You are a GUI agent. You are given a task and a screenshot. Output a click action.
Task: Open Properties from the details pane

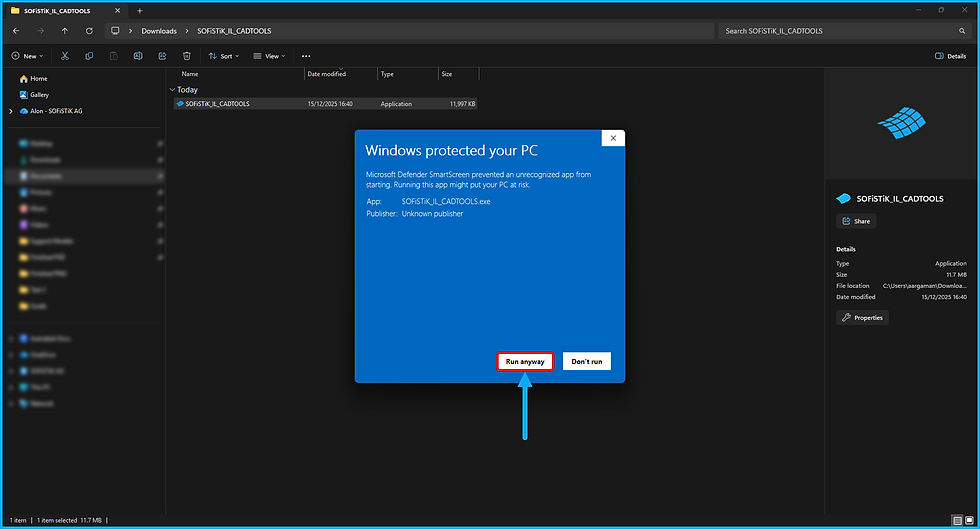pyautogui.click(x=862, y=318)
